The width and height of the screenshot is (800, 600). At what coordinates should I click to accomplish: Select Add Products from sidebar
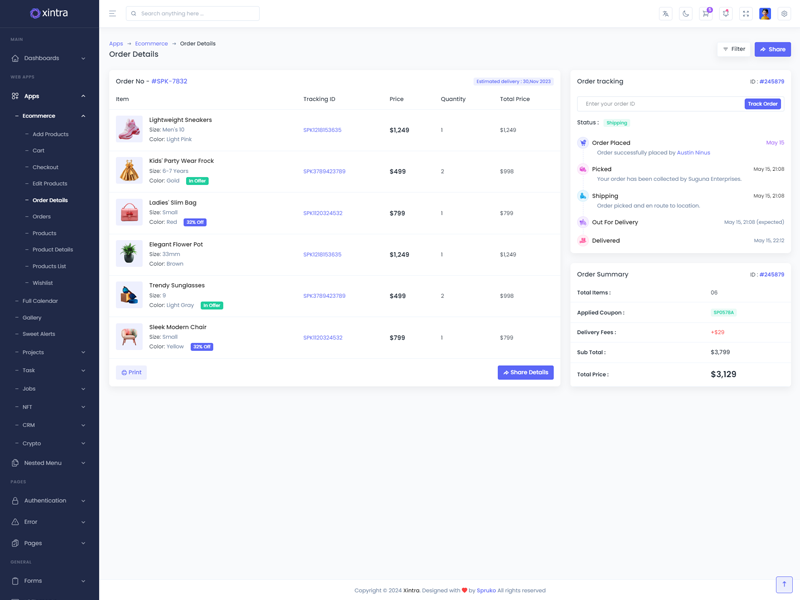pos(50,134)
